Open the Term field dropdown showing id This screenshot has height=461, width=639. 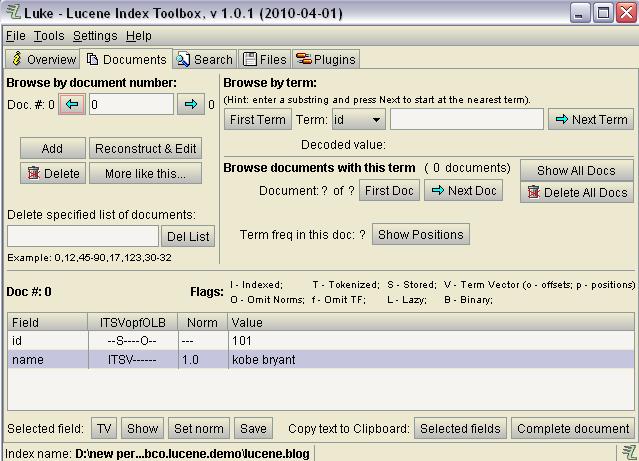359,119
